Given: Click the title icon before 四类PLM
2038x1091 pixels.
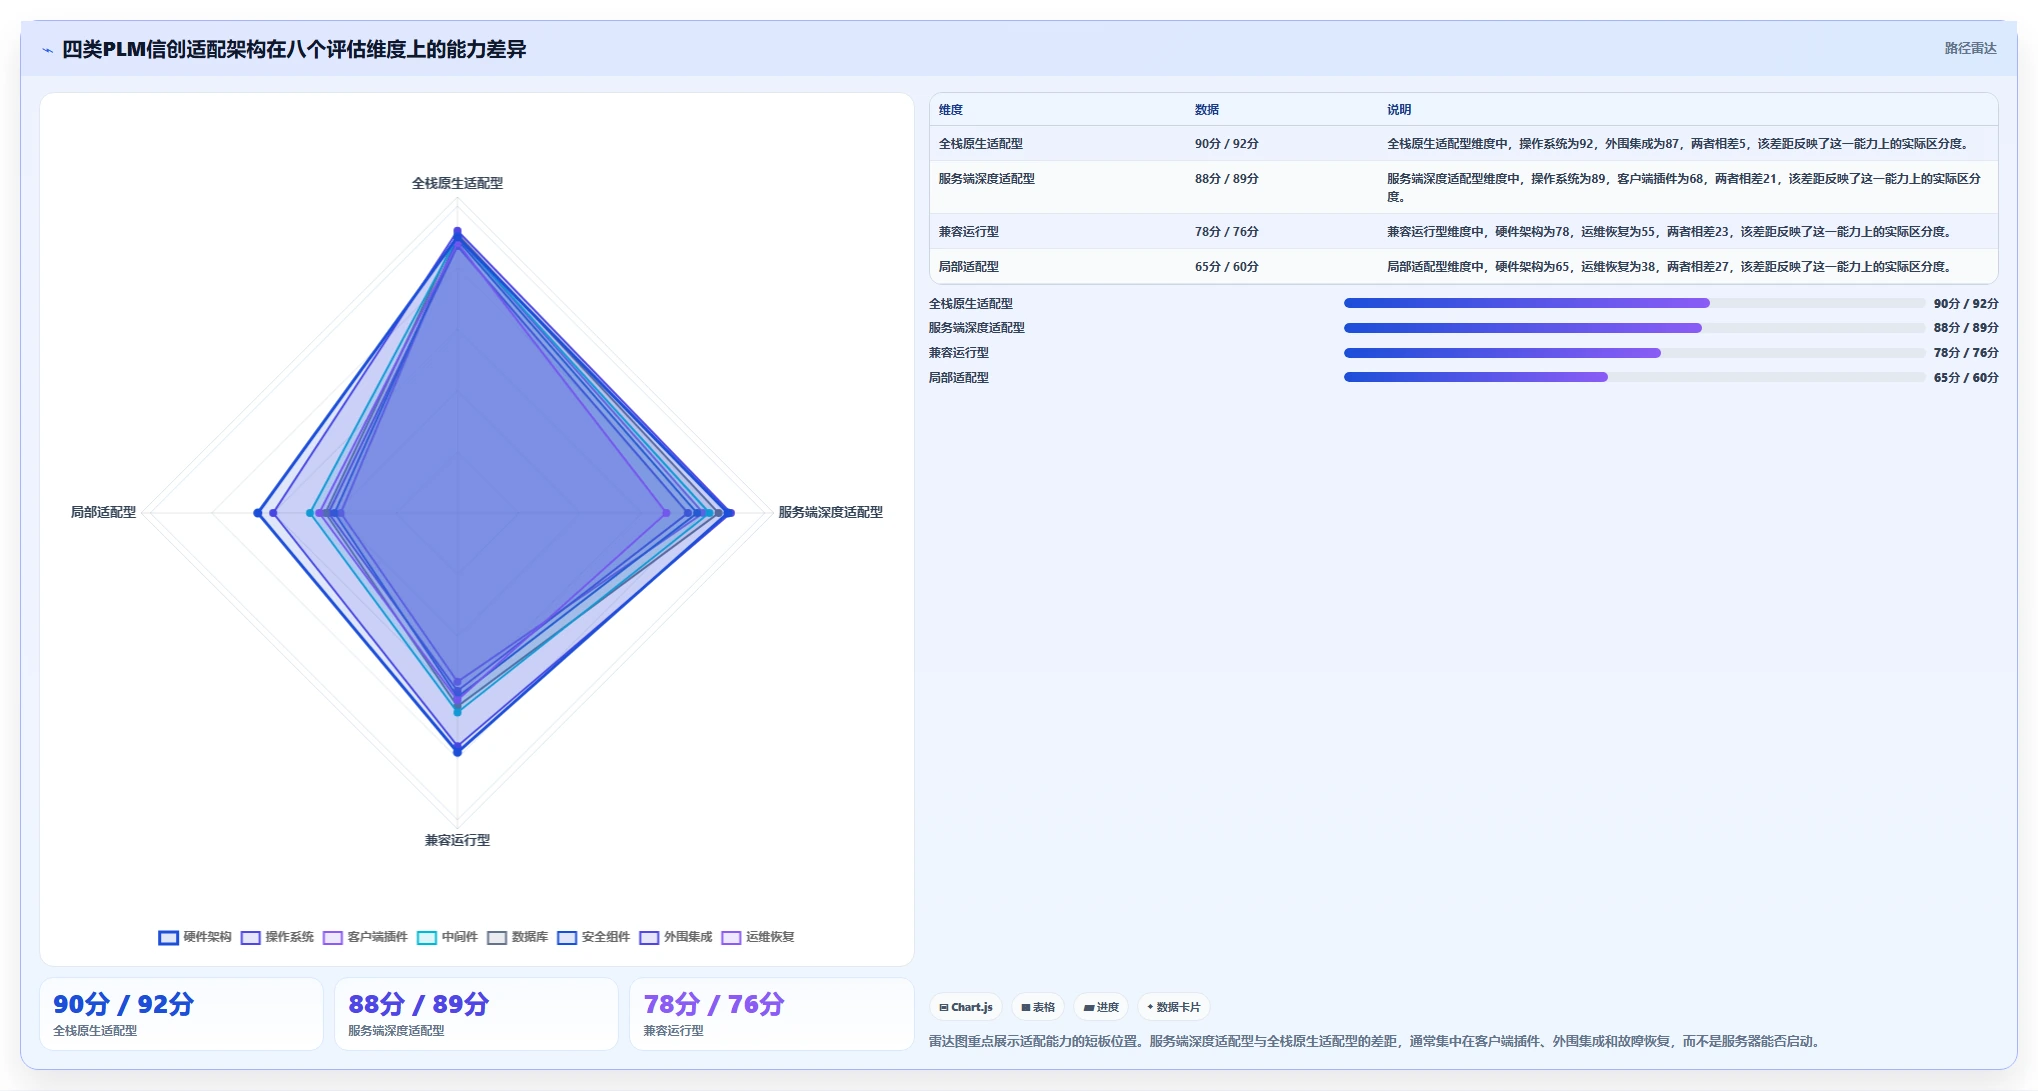Looking at the screenshot, I should point(48,49).
